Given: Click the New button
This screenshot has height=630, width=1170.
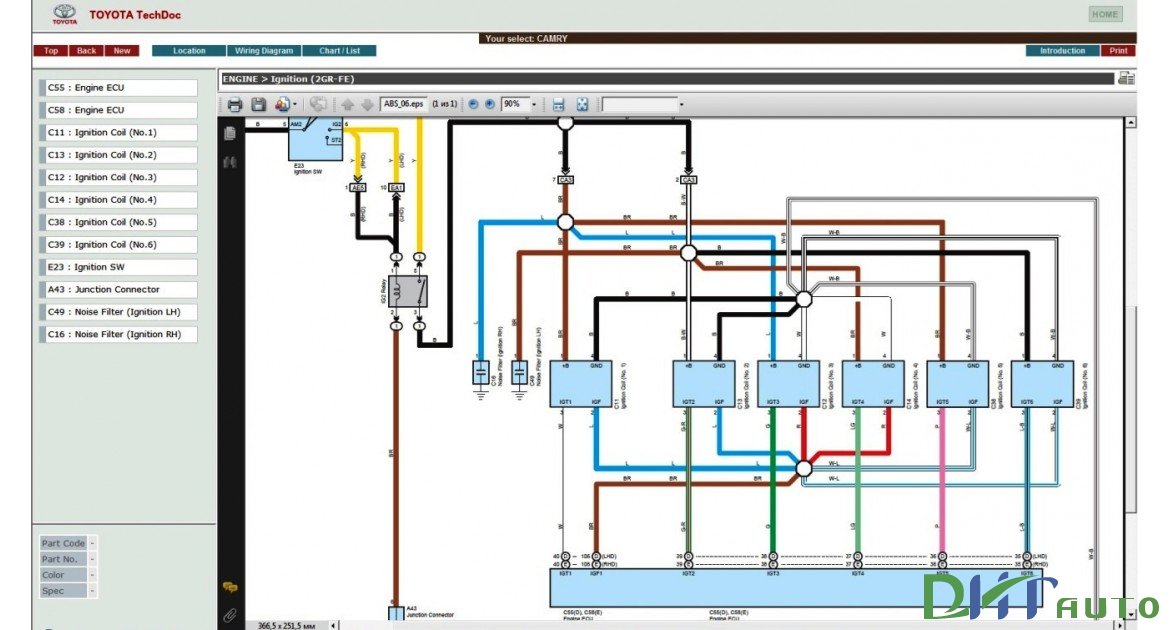Looking at the screenshot, I should 122,51.
